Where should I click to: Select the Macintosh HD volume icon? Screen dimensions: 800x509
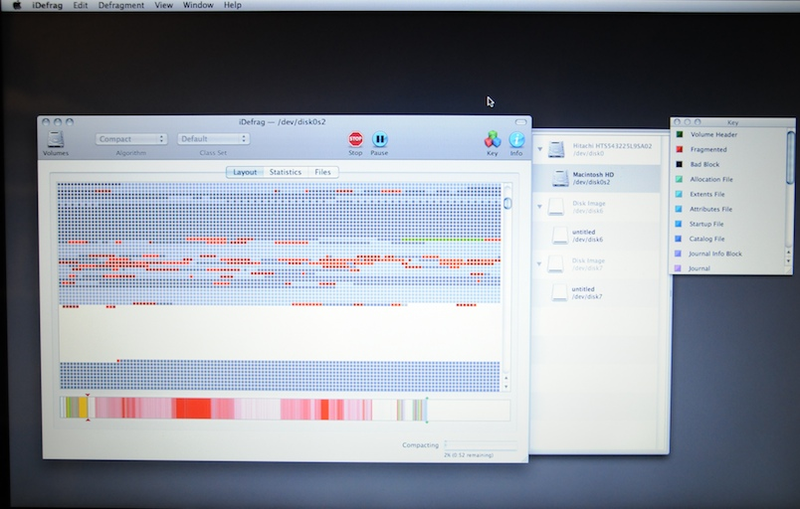click(x=560, y=178)
